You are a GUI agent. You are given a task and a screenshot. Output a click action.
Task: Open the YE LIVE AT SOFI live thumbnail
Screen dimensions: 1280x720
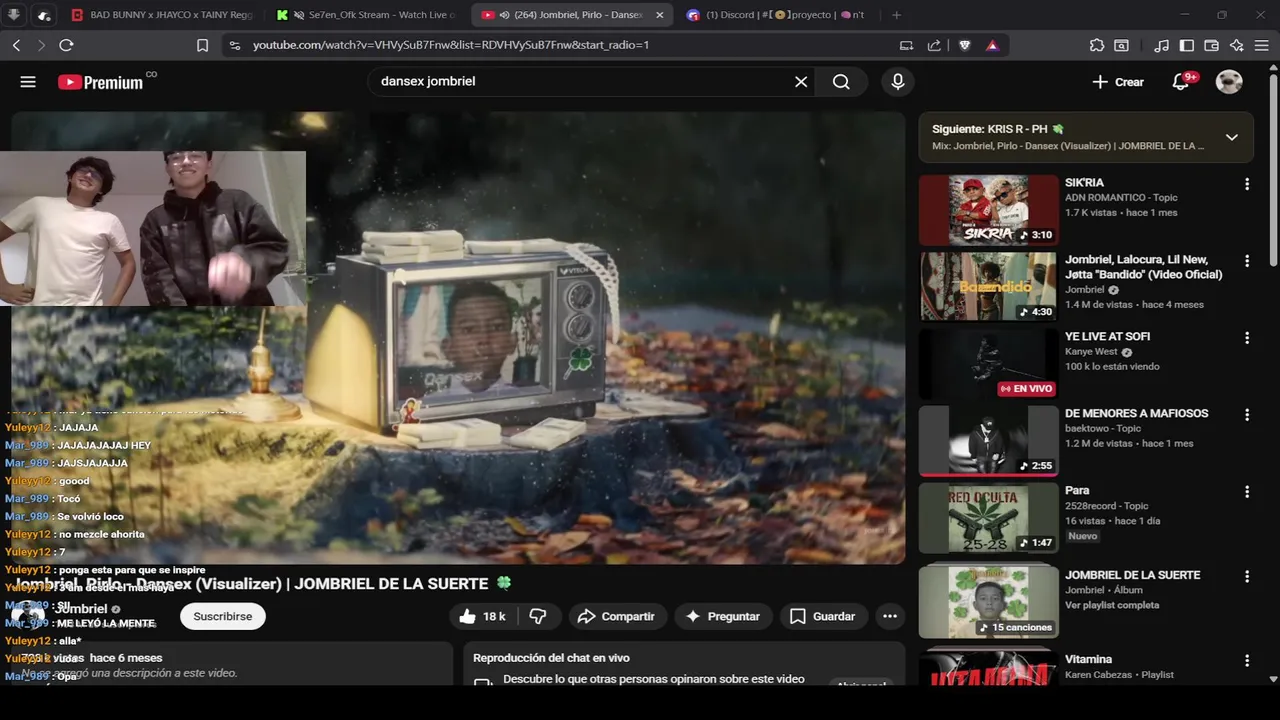(x=988, y=364)
